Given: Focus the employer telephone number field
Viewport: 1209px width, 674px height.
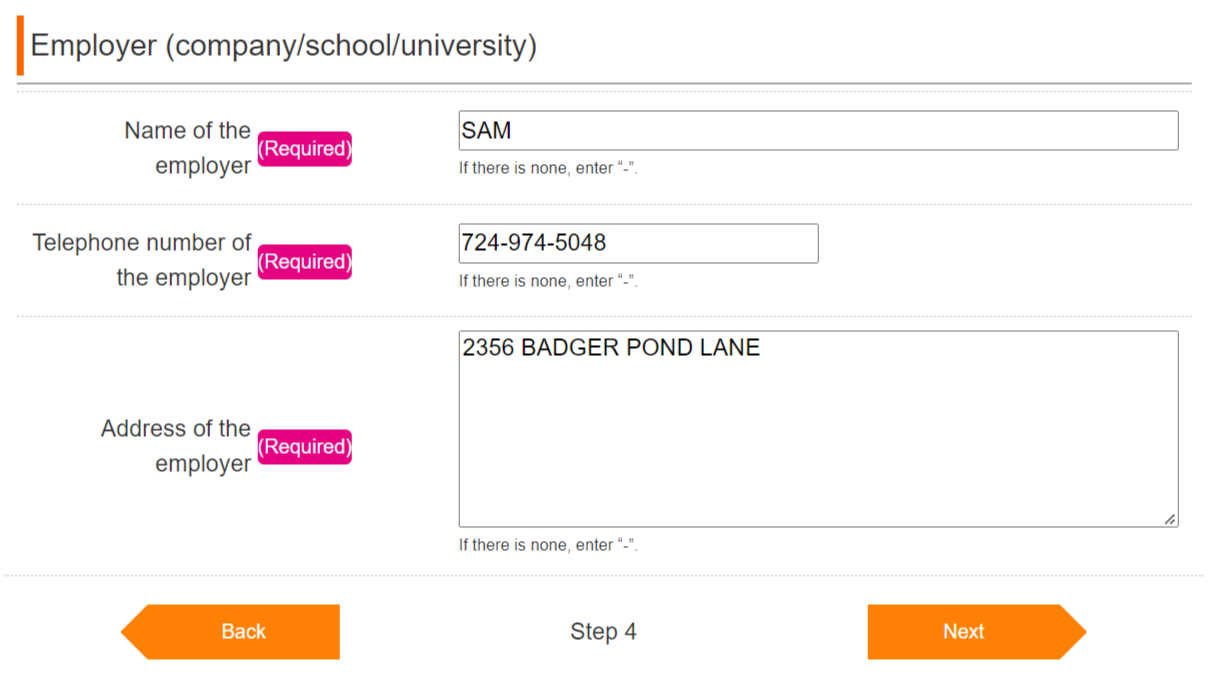Looking at the screenshot, I should pyautogui.click(x=637, y=243).
